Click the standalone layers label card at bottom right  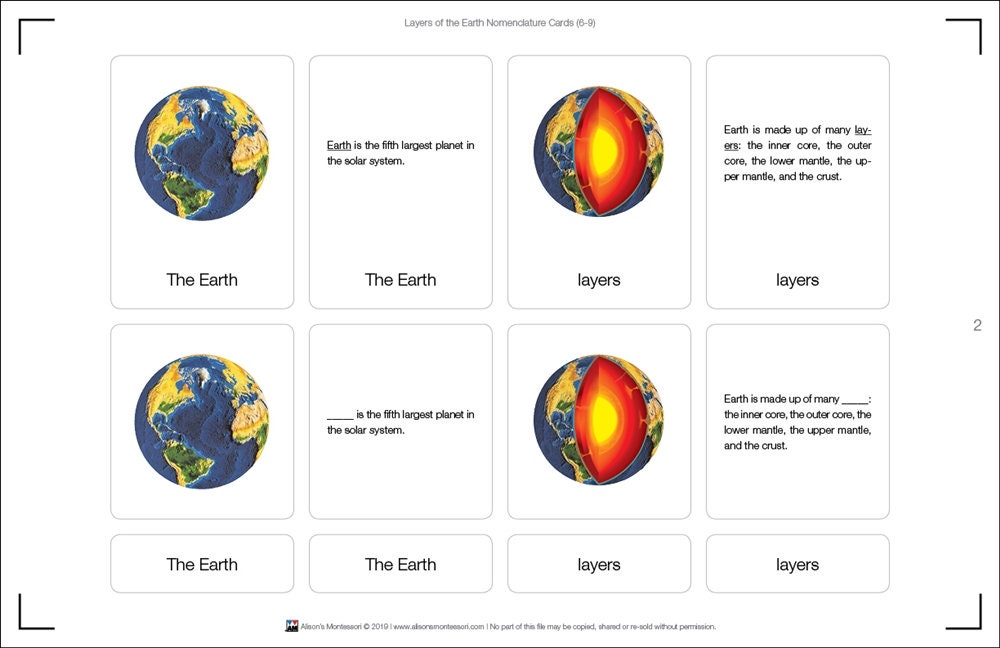(x=796, y=564)
